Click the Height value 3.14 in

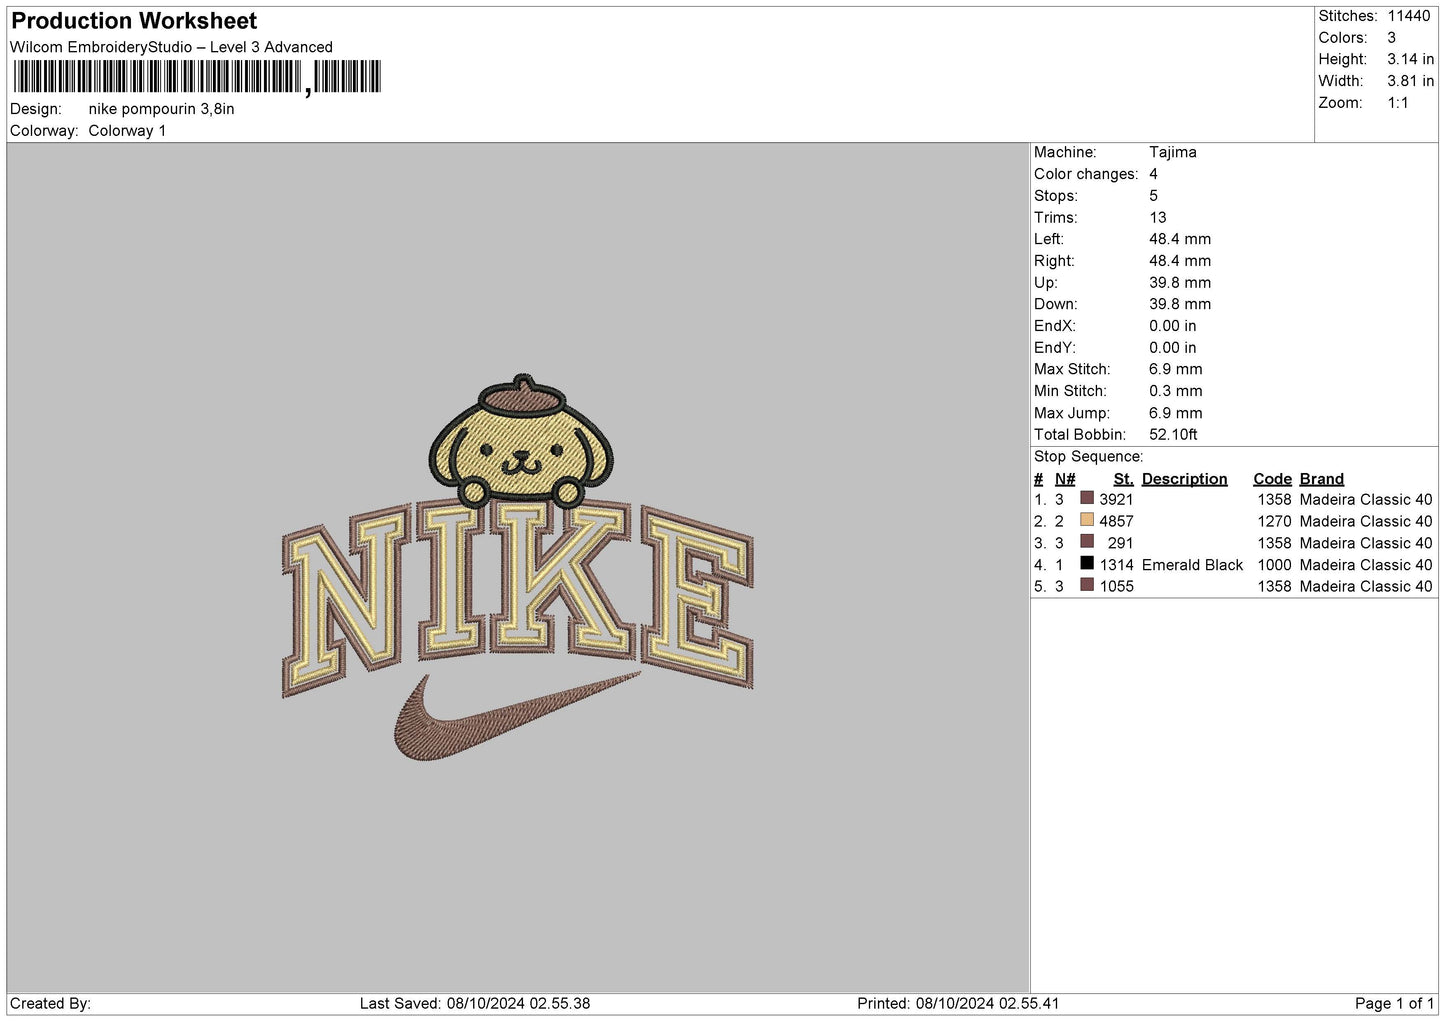[x=1410, y=59]
